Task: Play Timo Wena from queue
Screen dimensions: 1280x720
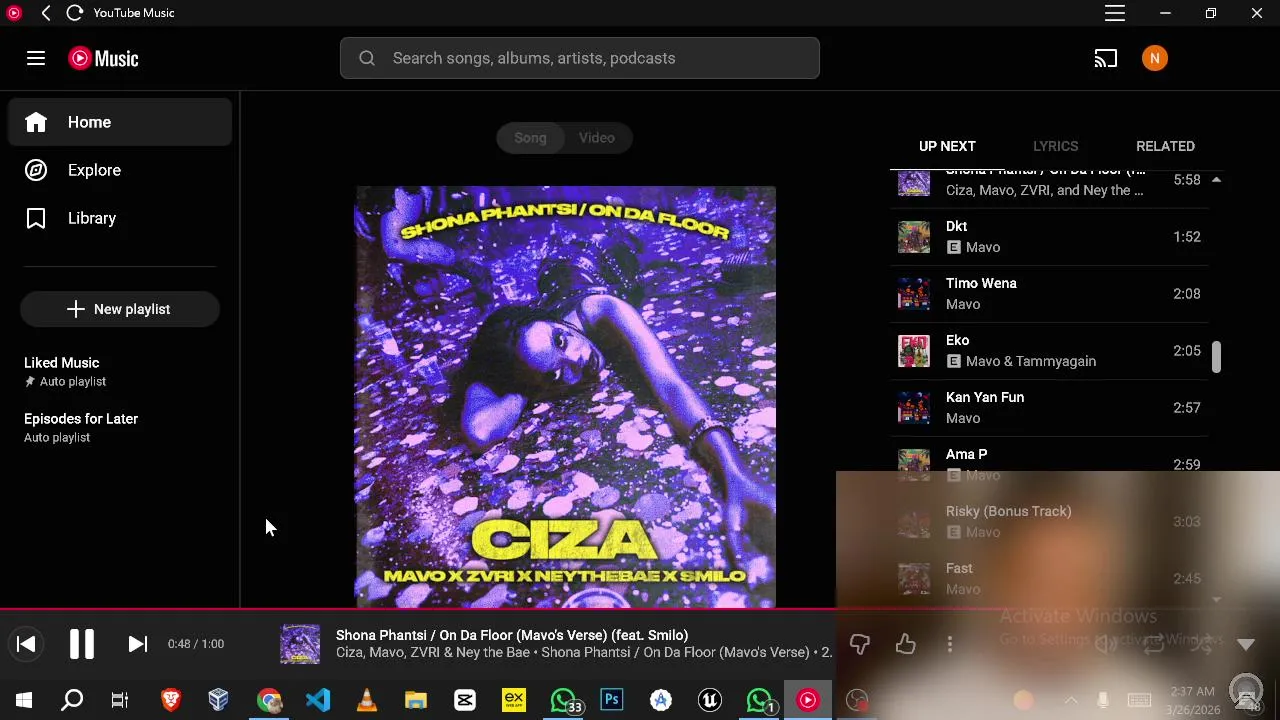Action: [1049, 294]
